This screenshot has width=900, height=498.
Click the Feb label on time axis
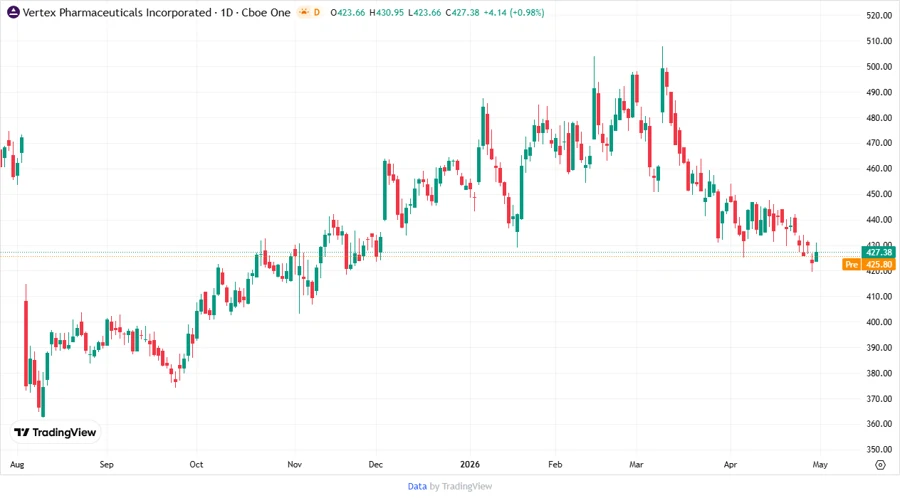[x=555, y=464]
